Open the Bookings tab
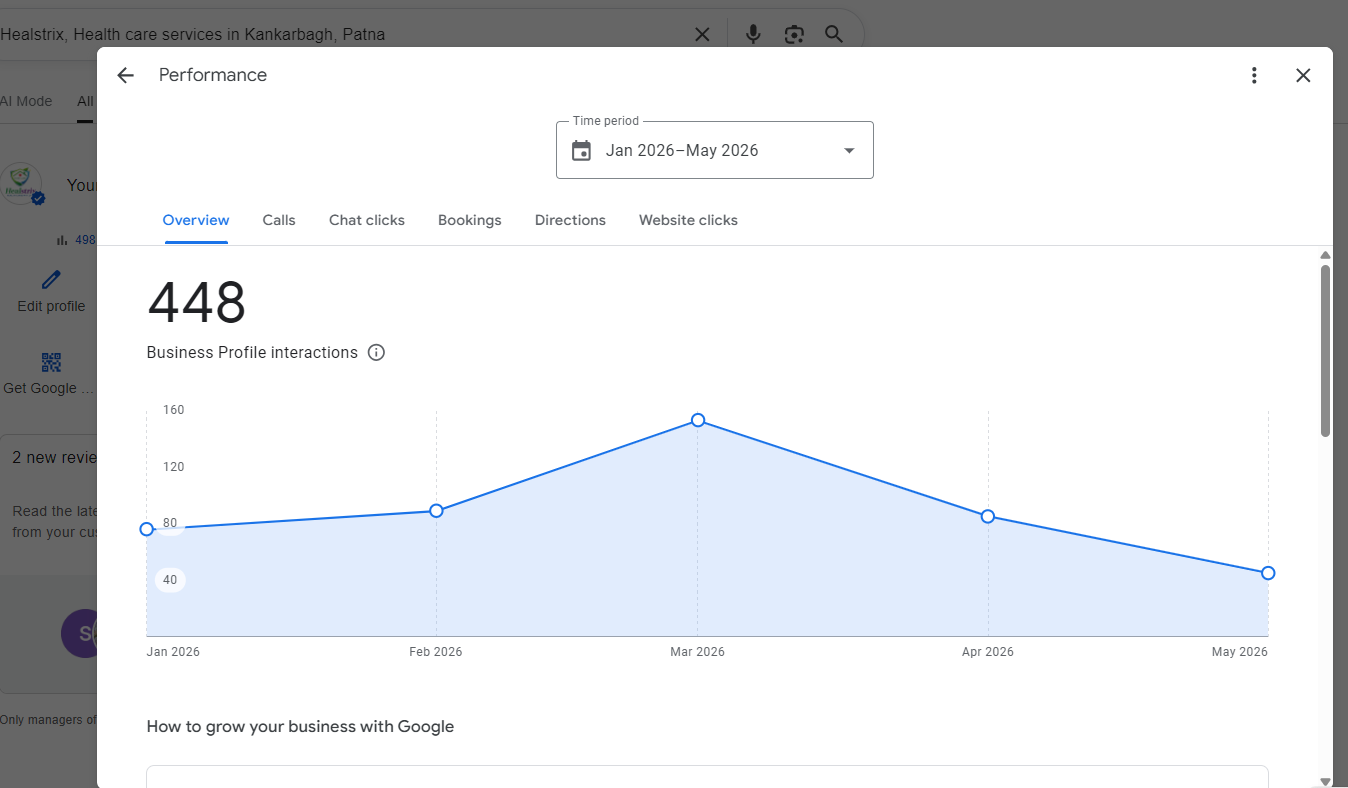 click(x=470, y=220)
